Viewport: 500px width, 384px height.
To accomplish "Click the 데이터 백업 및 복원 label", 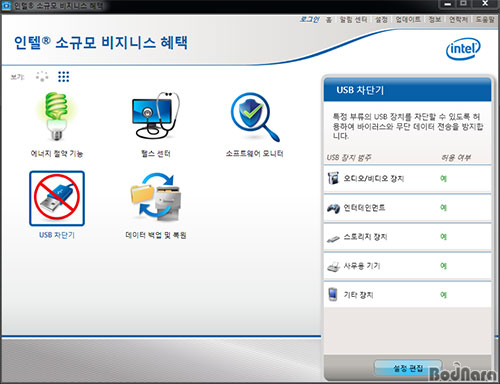I will (156, 235).
